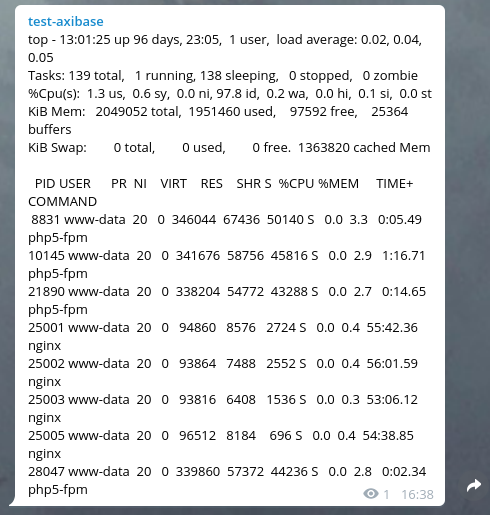Click the top uptime line showing 13:01:25
Viewport: 490px width, 515px height.
[x=225, y=48]
